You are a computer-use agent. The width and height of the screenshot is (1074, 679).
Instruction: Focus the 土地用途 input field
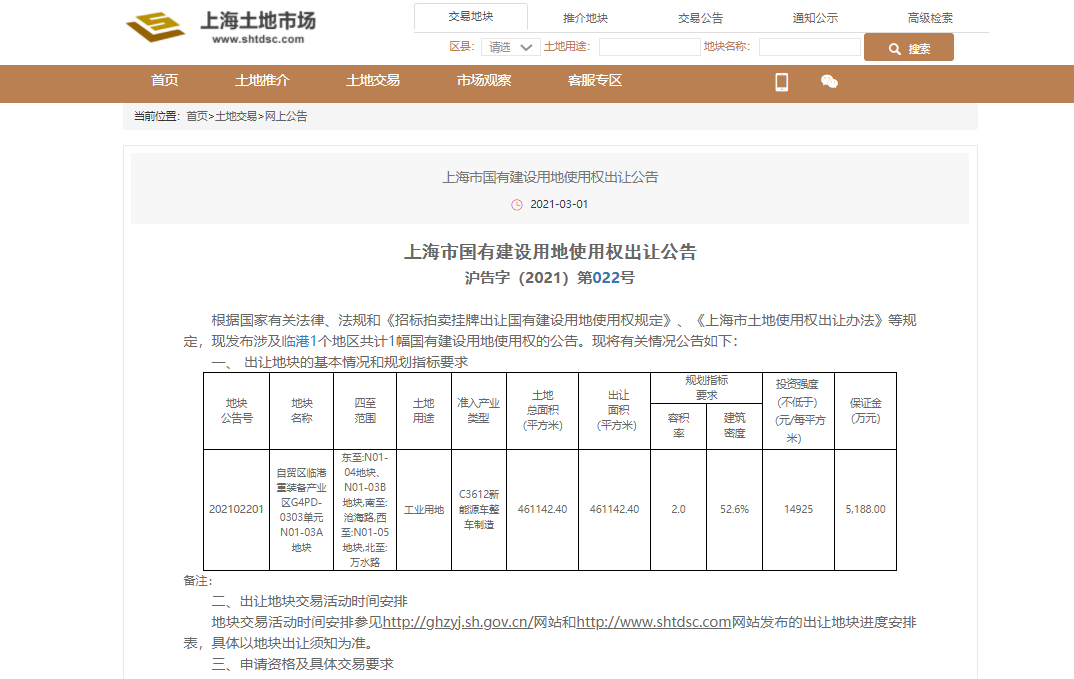tap(649, 47)
